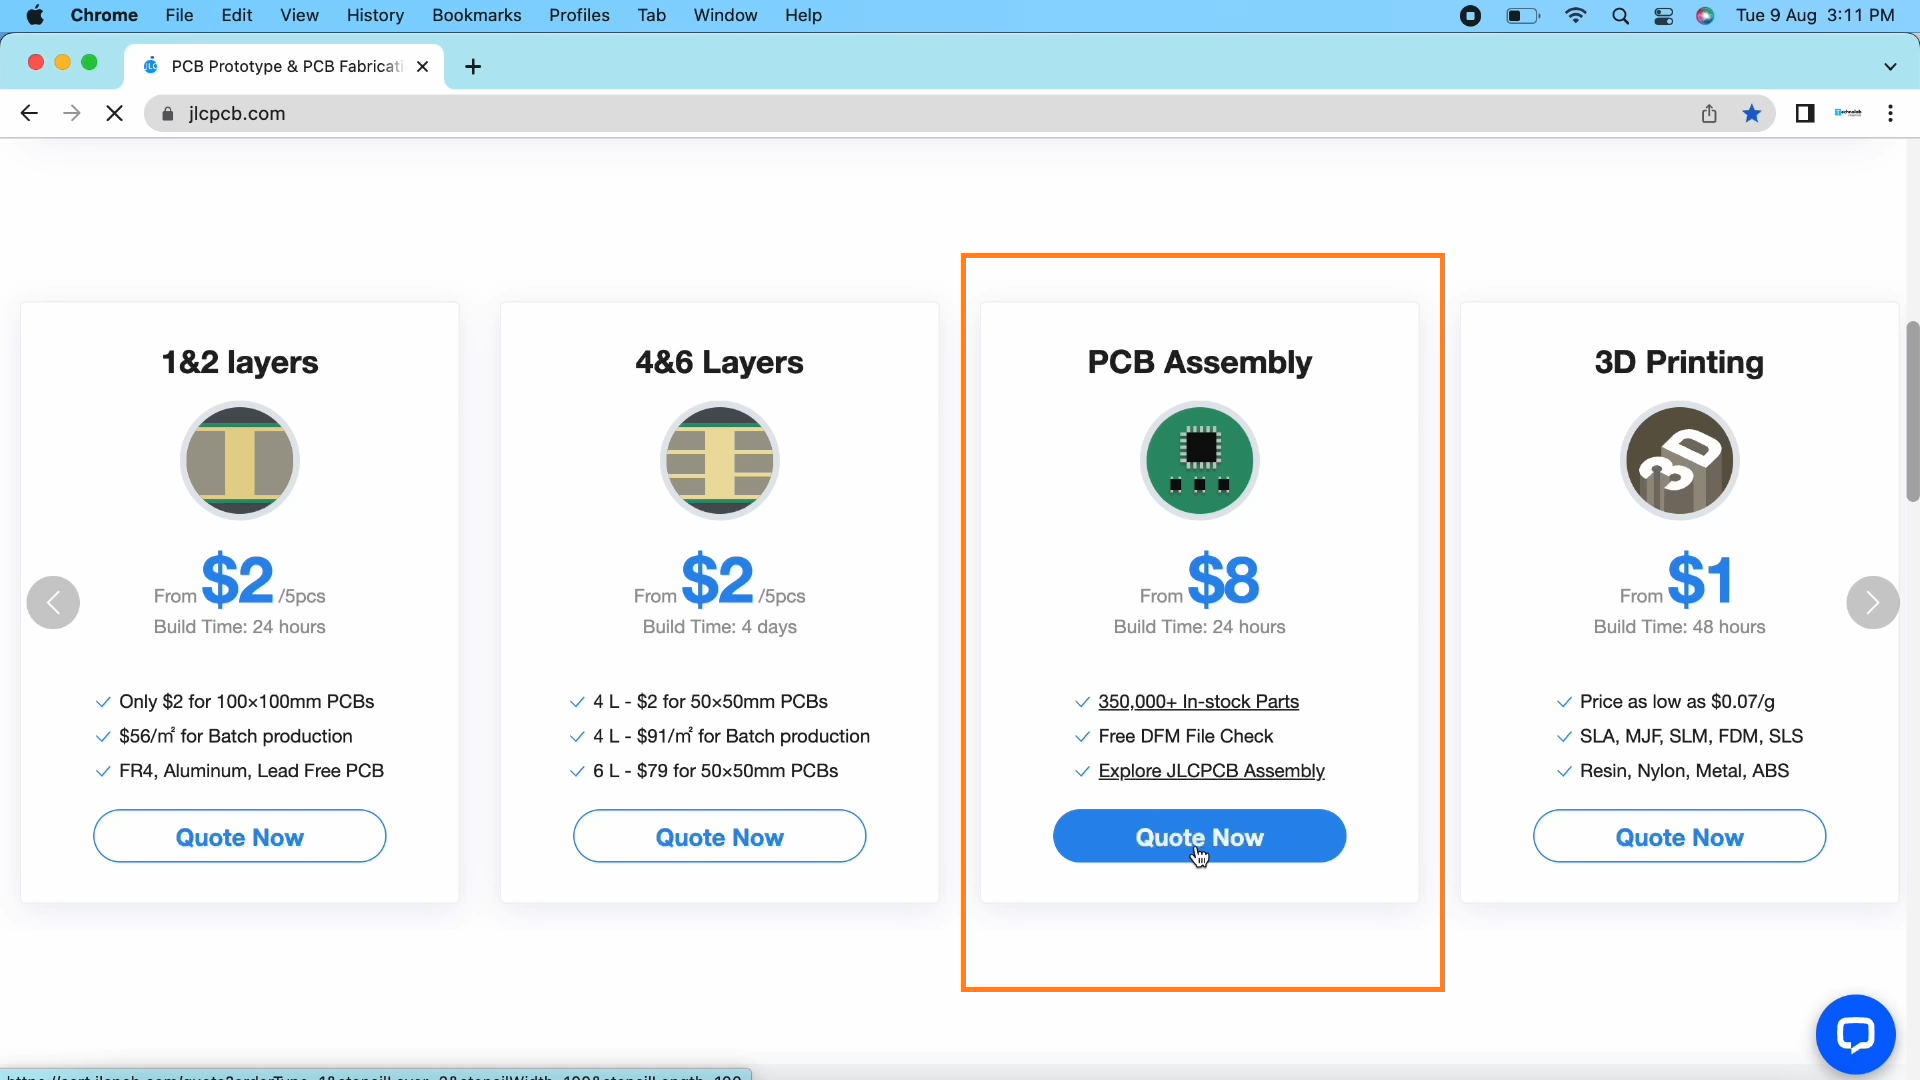Click the 3D Printing icon

coord(1680,461)
